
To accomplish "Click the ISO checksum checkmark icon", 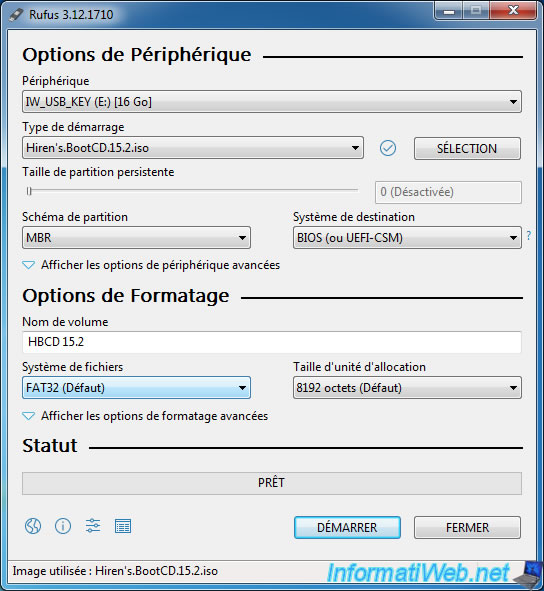I will tap(388, 148).
